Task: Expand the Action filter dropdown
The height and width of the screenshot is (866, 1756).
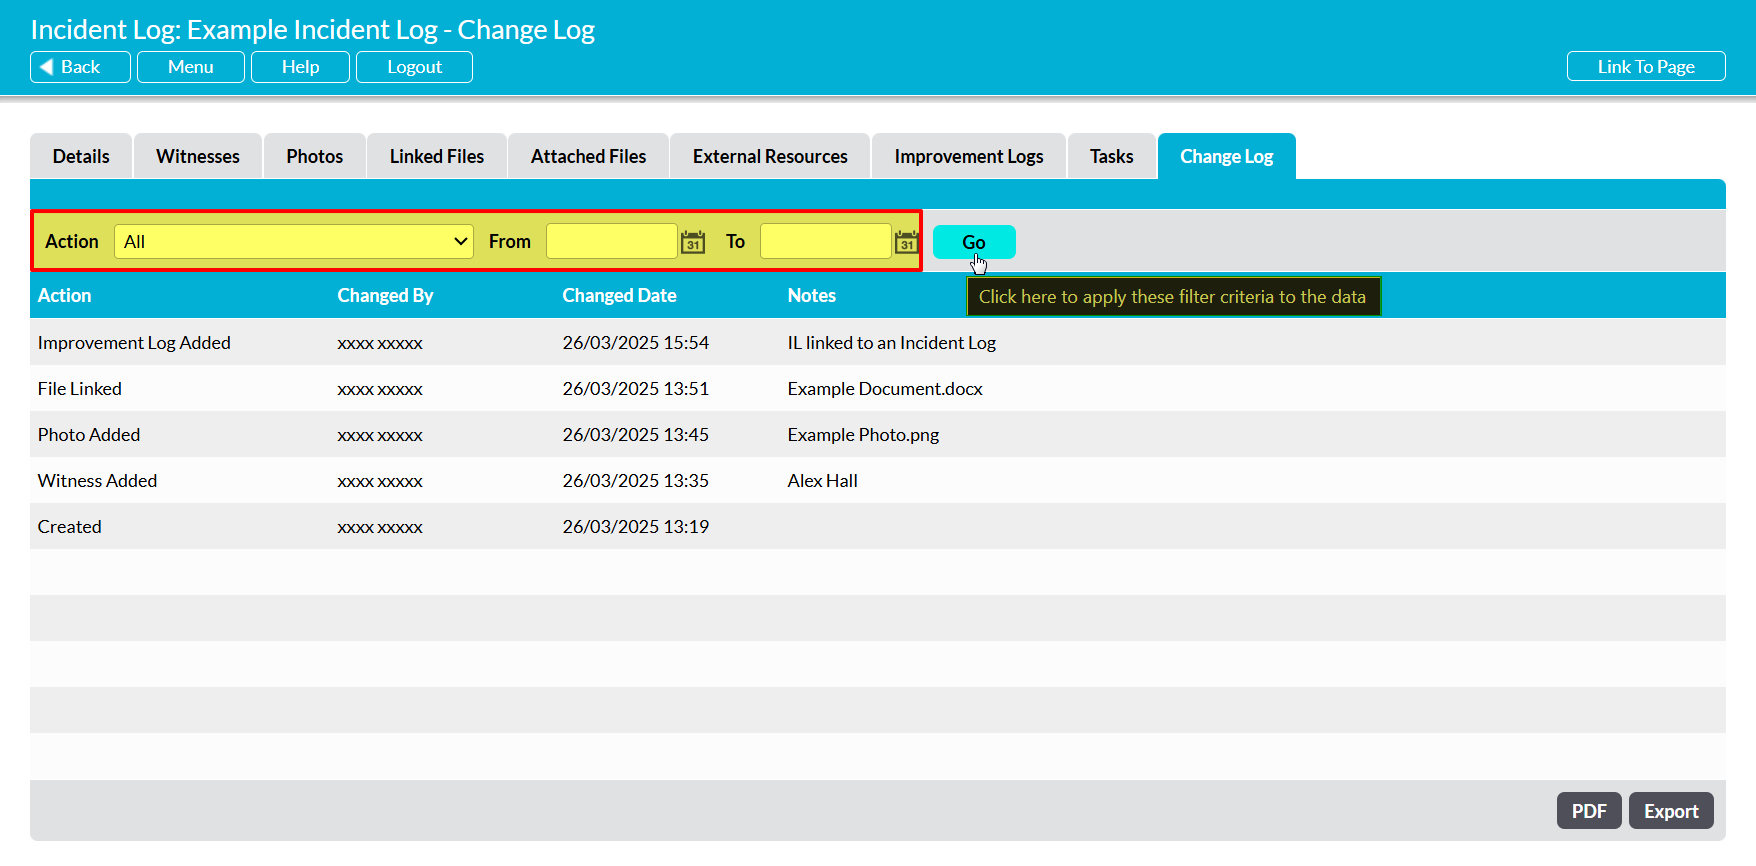Action: click(x=294, y=242)
